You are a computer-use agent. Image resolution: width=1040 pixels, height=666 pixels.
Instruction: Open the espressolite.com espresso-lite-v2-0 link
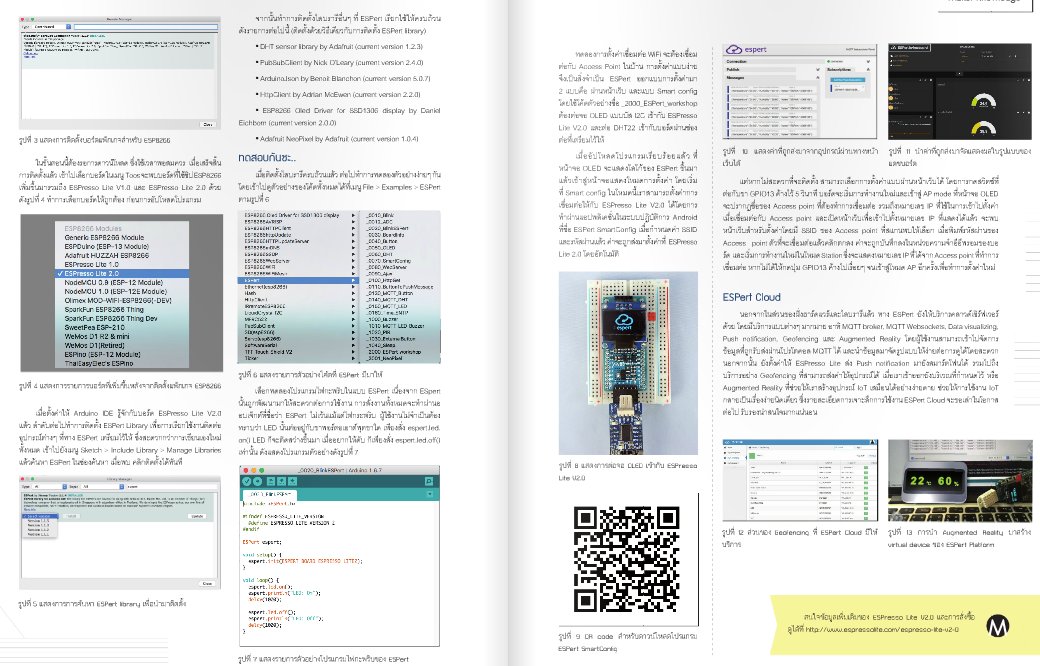point(881,630)
